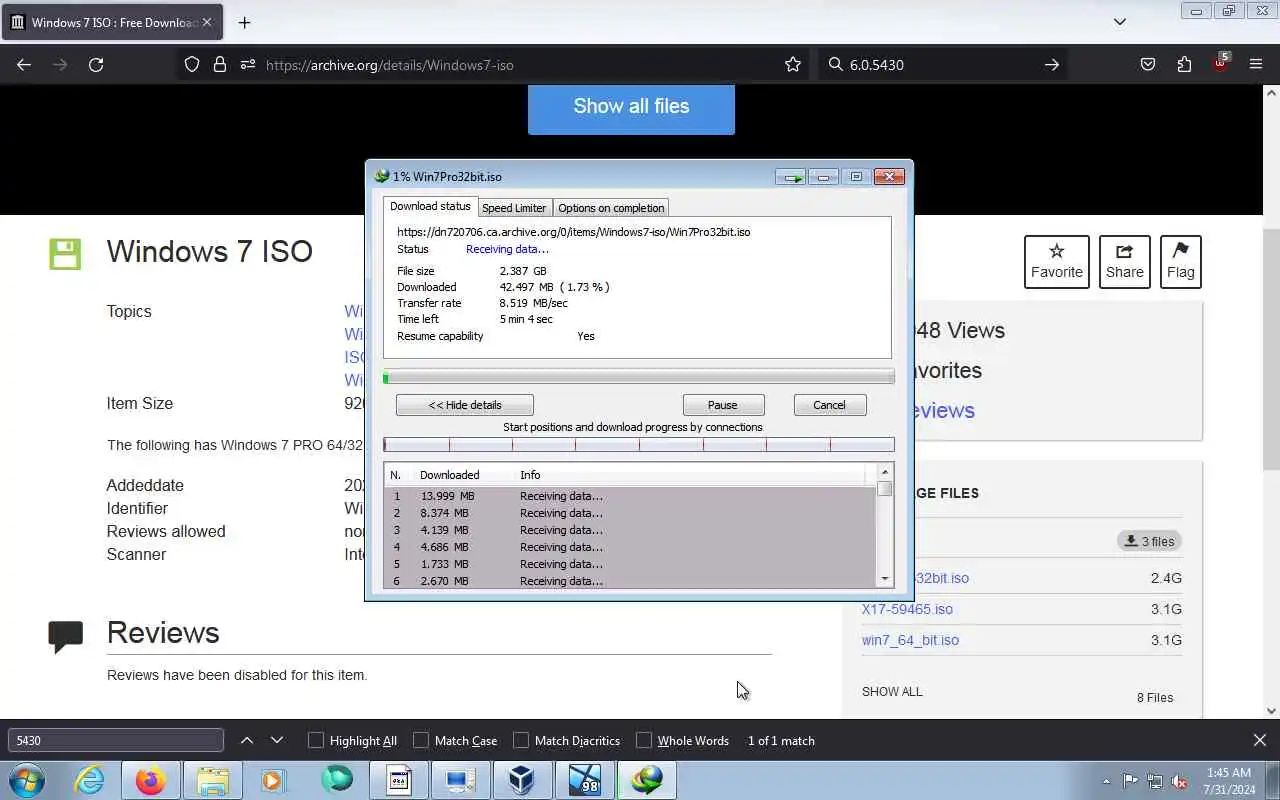Enable Whole Words checkbox
This screenshot has height=800, width=1280.
tap(644, 741)
